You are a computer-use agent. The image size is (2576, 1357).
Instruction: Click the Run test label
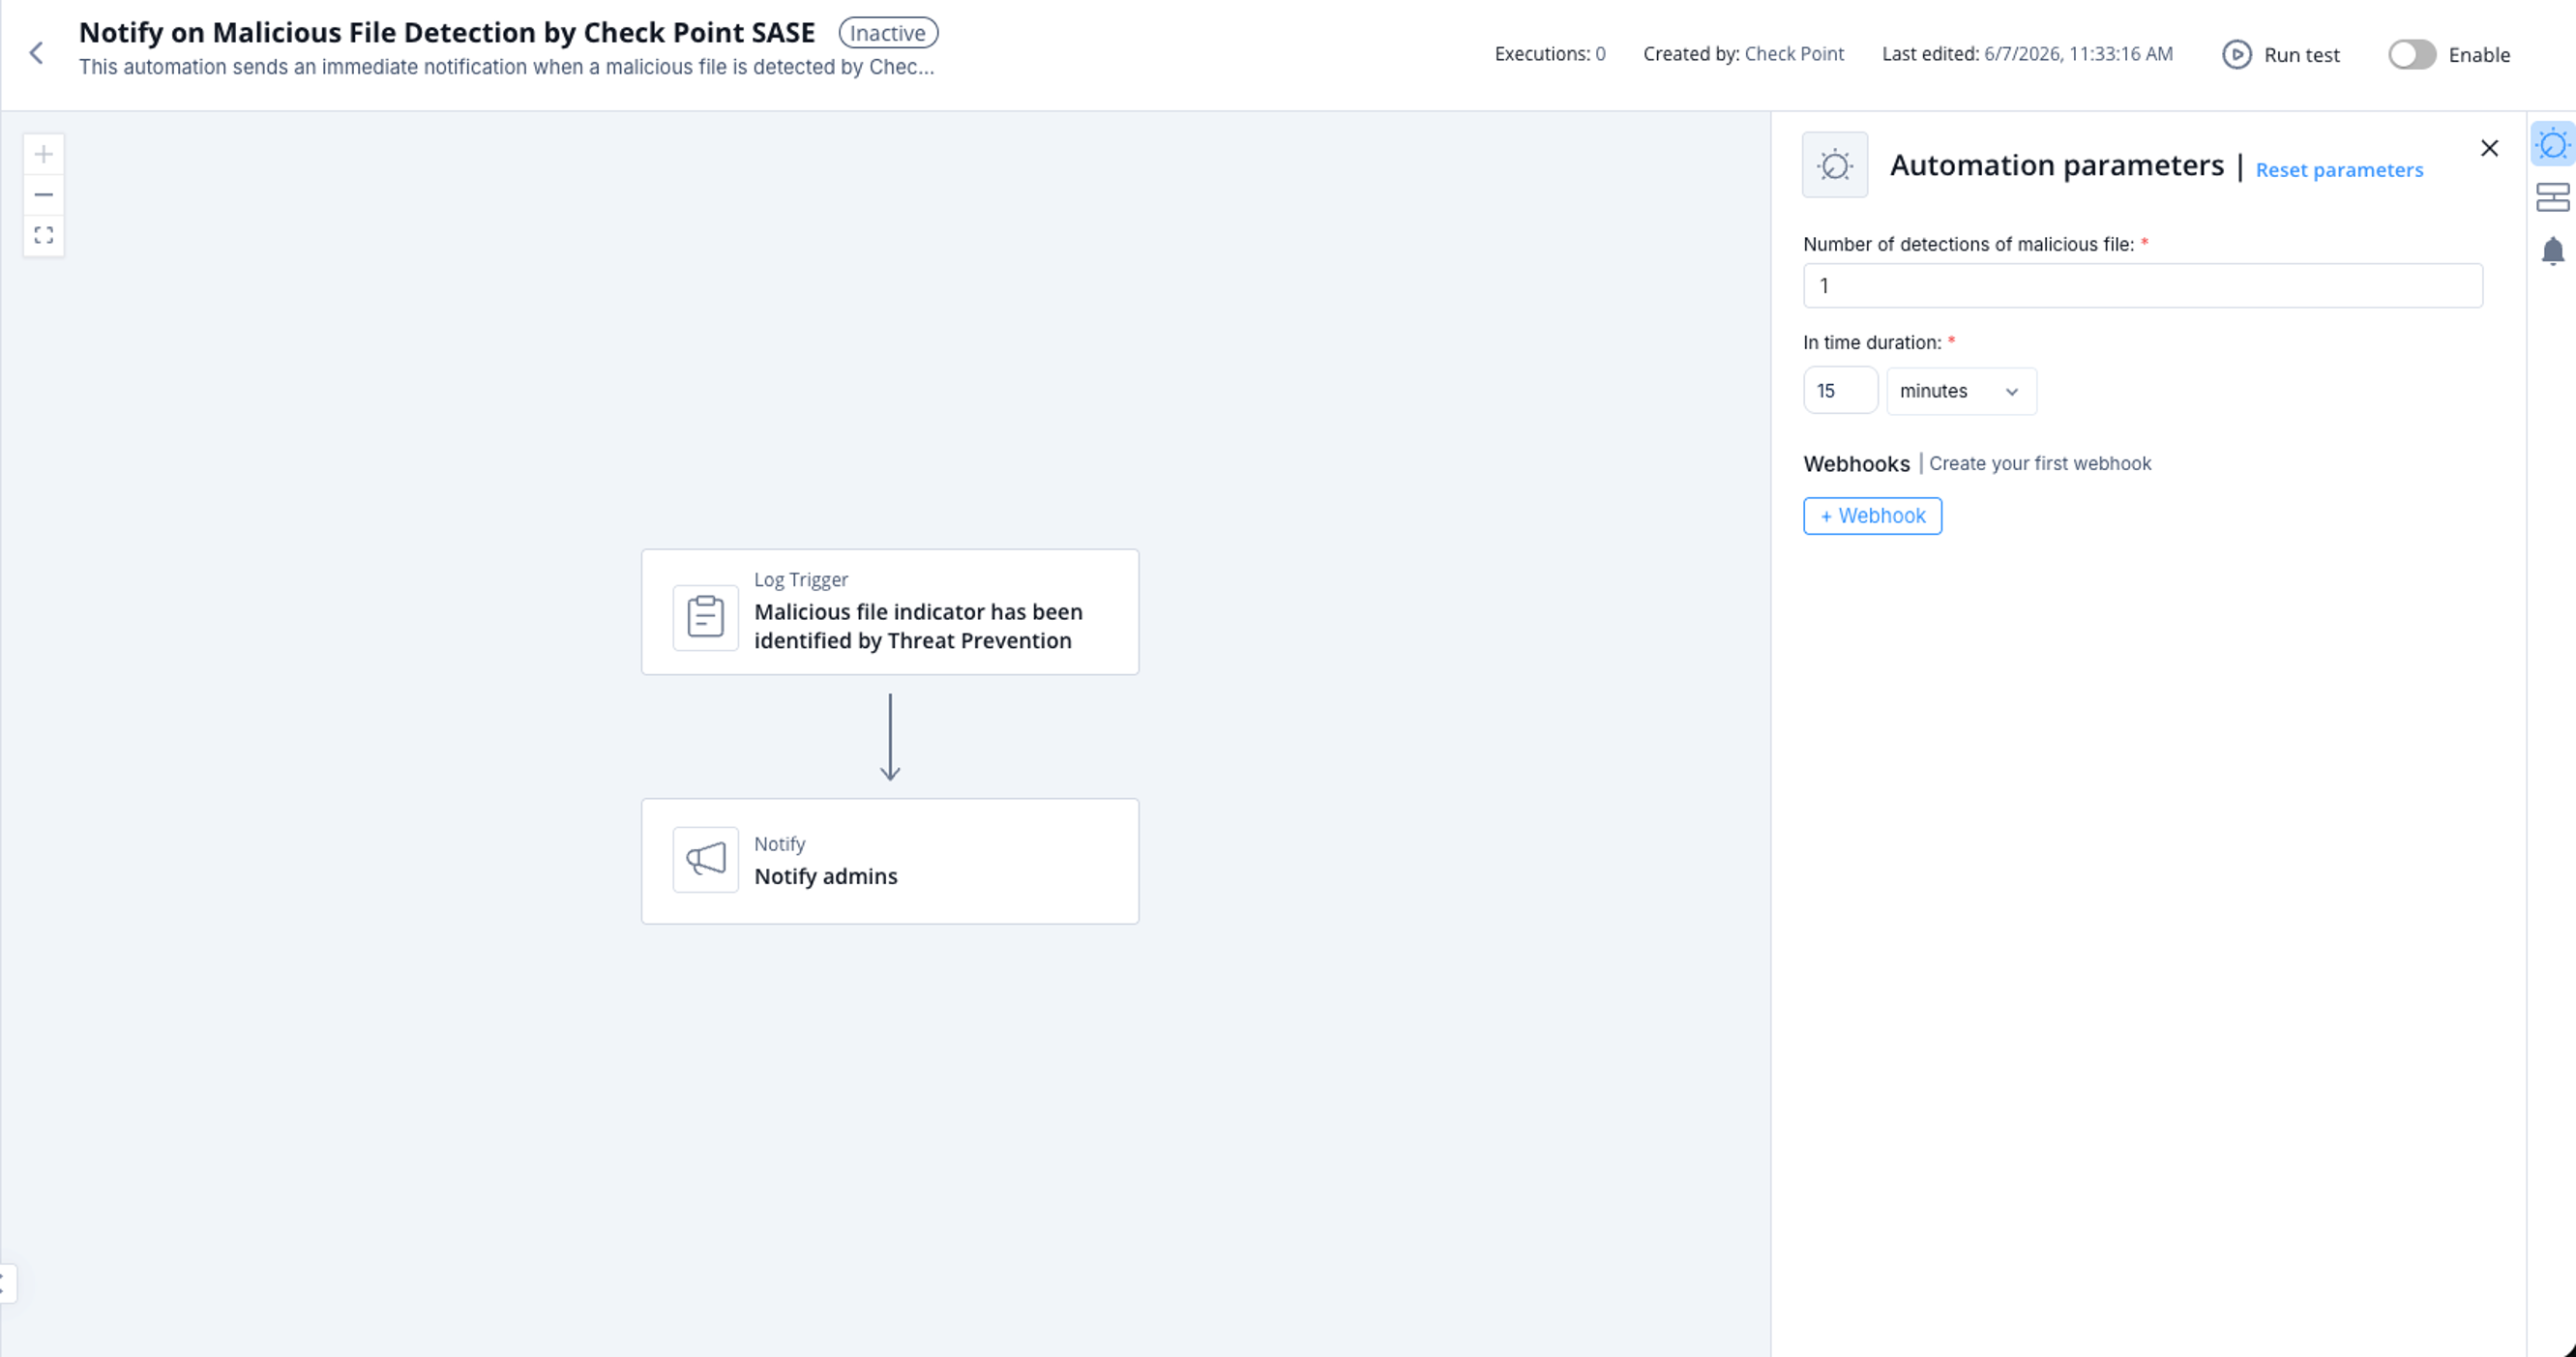[2301, 55]
